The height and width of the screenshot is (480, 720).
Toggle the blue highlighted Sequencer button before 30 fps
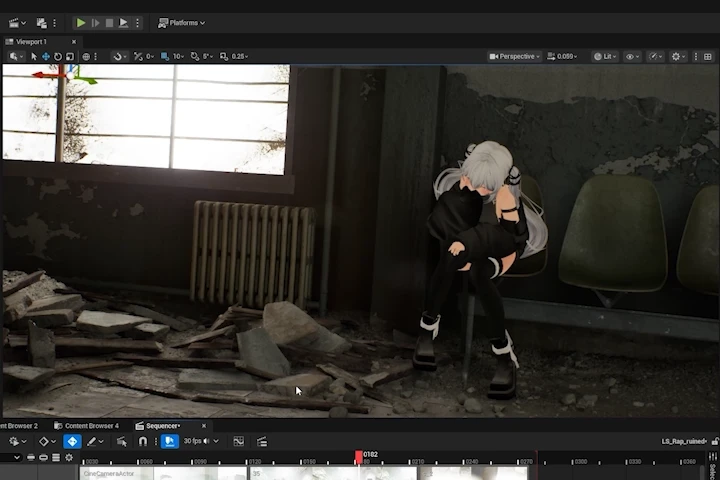coord(170,441)
